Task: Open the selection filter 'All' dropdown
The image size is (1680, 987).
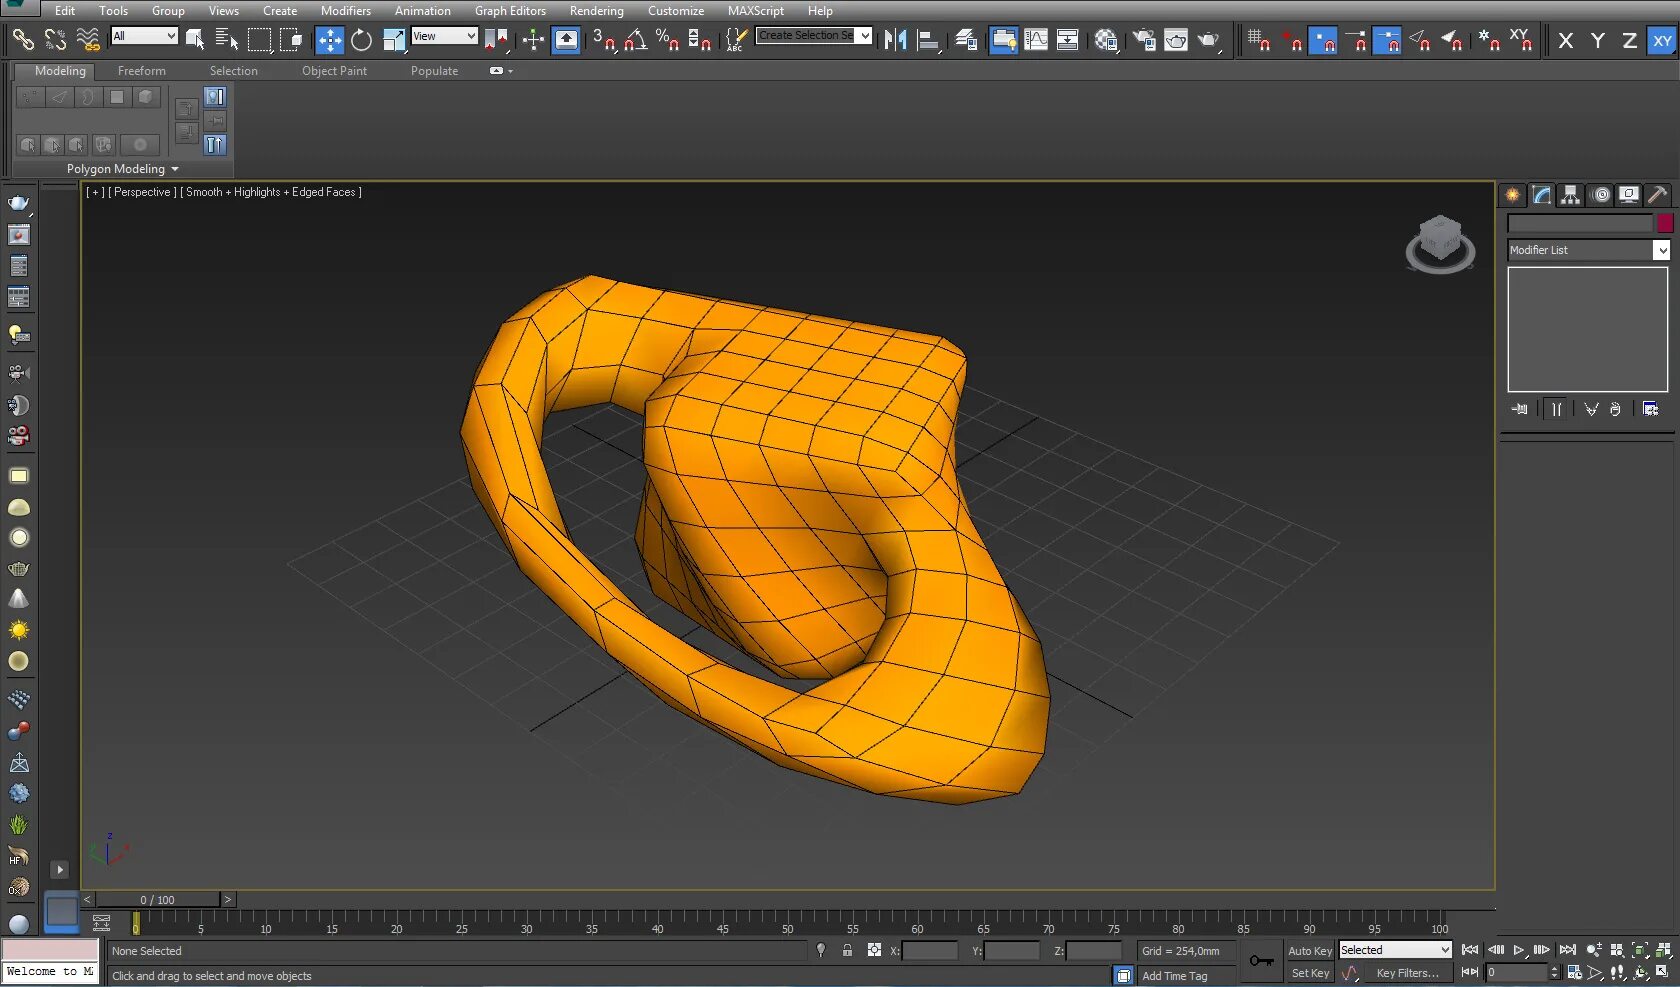Action: click(144, 36)
